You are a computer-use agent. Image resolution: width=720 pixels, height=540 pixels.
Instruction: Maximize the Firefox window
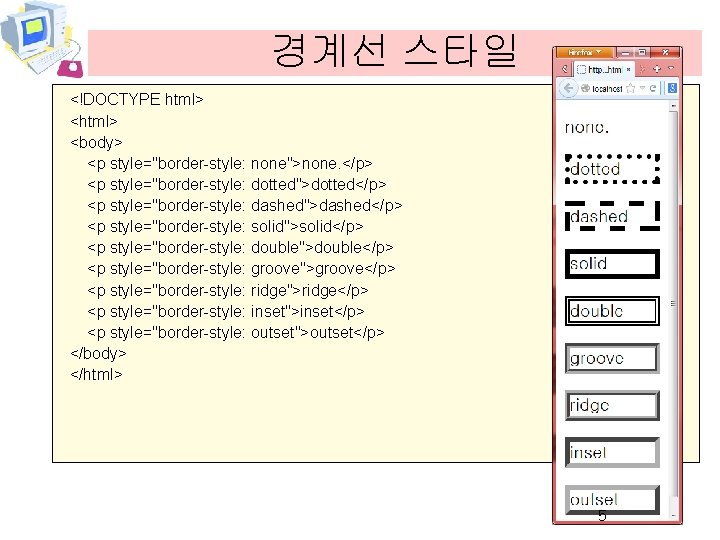pyautogui.click(x=642, y=53)
